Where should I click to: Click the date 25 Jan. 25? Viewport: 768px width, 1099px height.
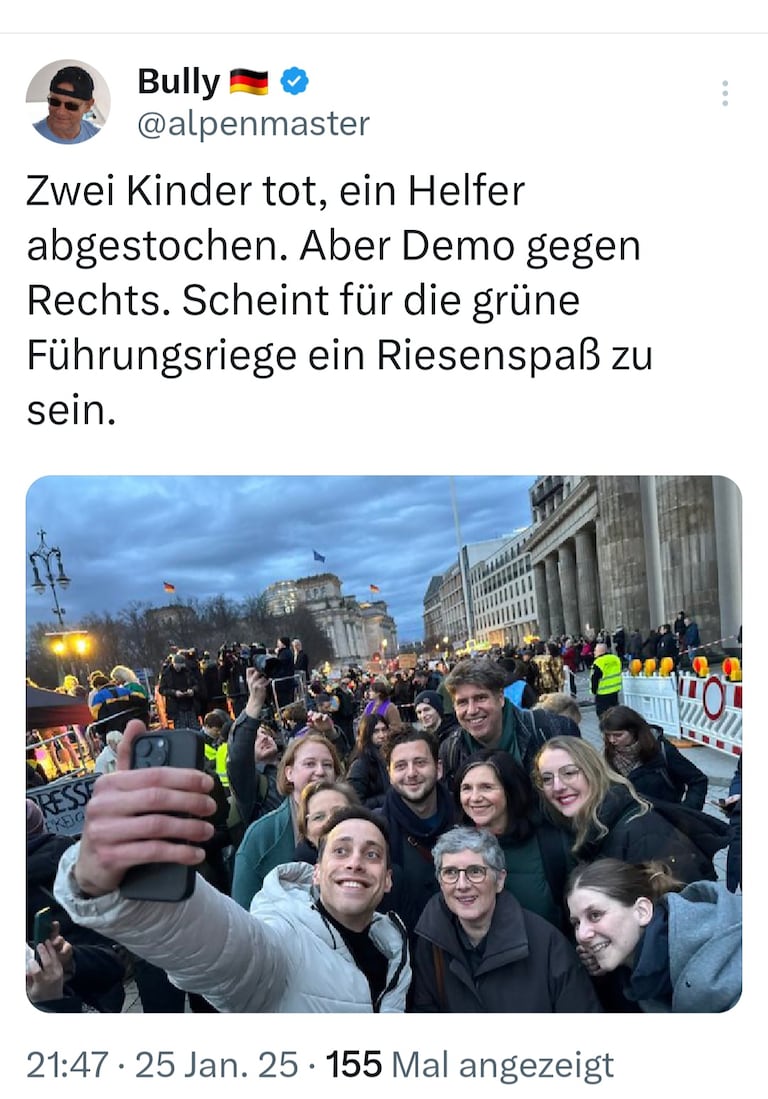click(x=216, y=1065)
